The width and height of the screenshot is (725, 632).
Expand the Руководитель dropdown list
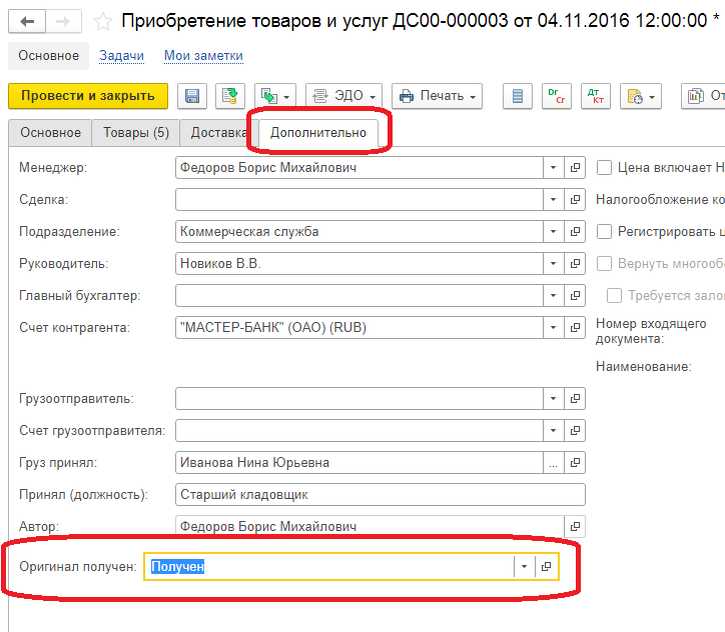553,264
